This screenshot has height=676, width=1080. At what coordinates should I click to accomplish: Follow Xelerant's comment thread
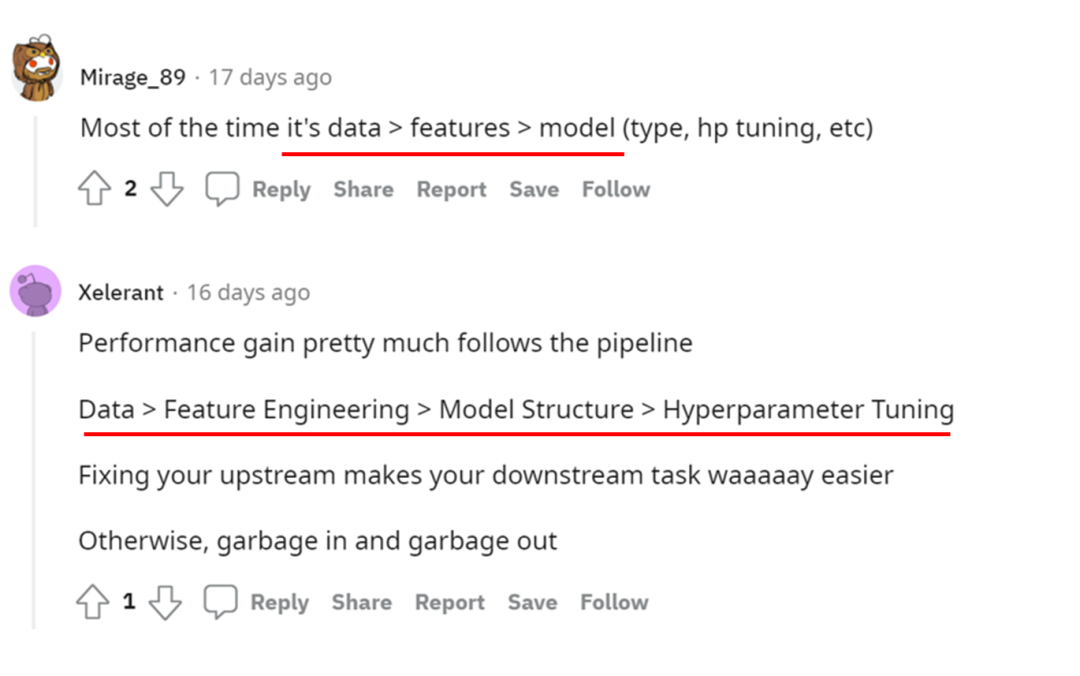click(614, 602)
